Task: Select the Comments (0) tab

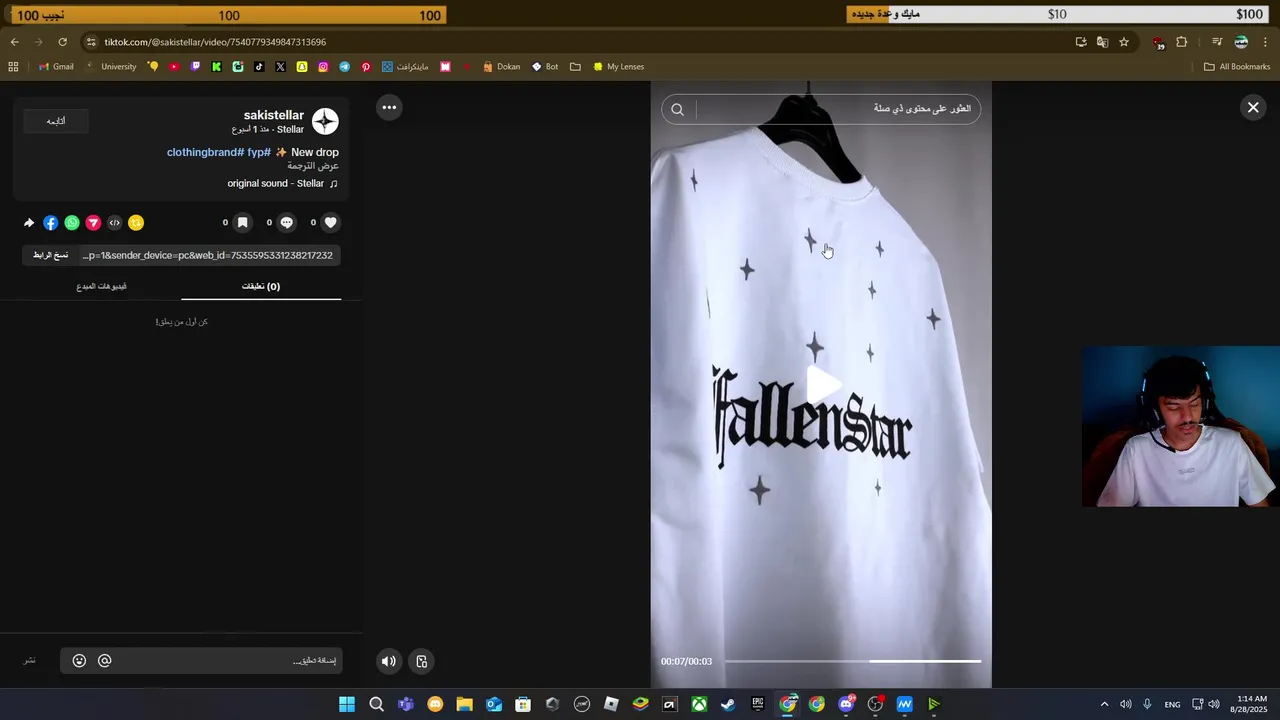Action: [261, 287]
